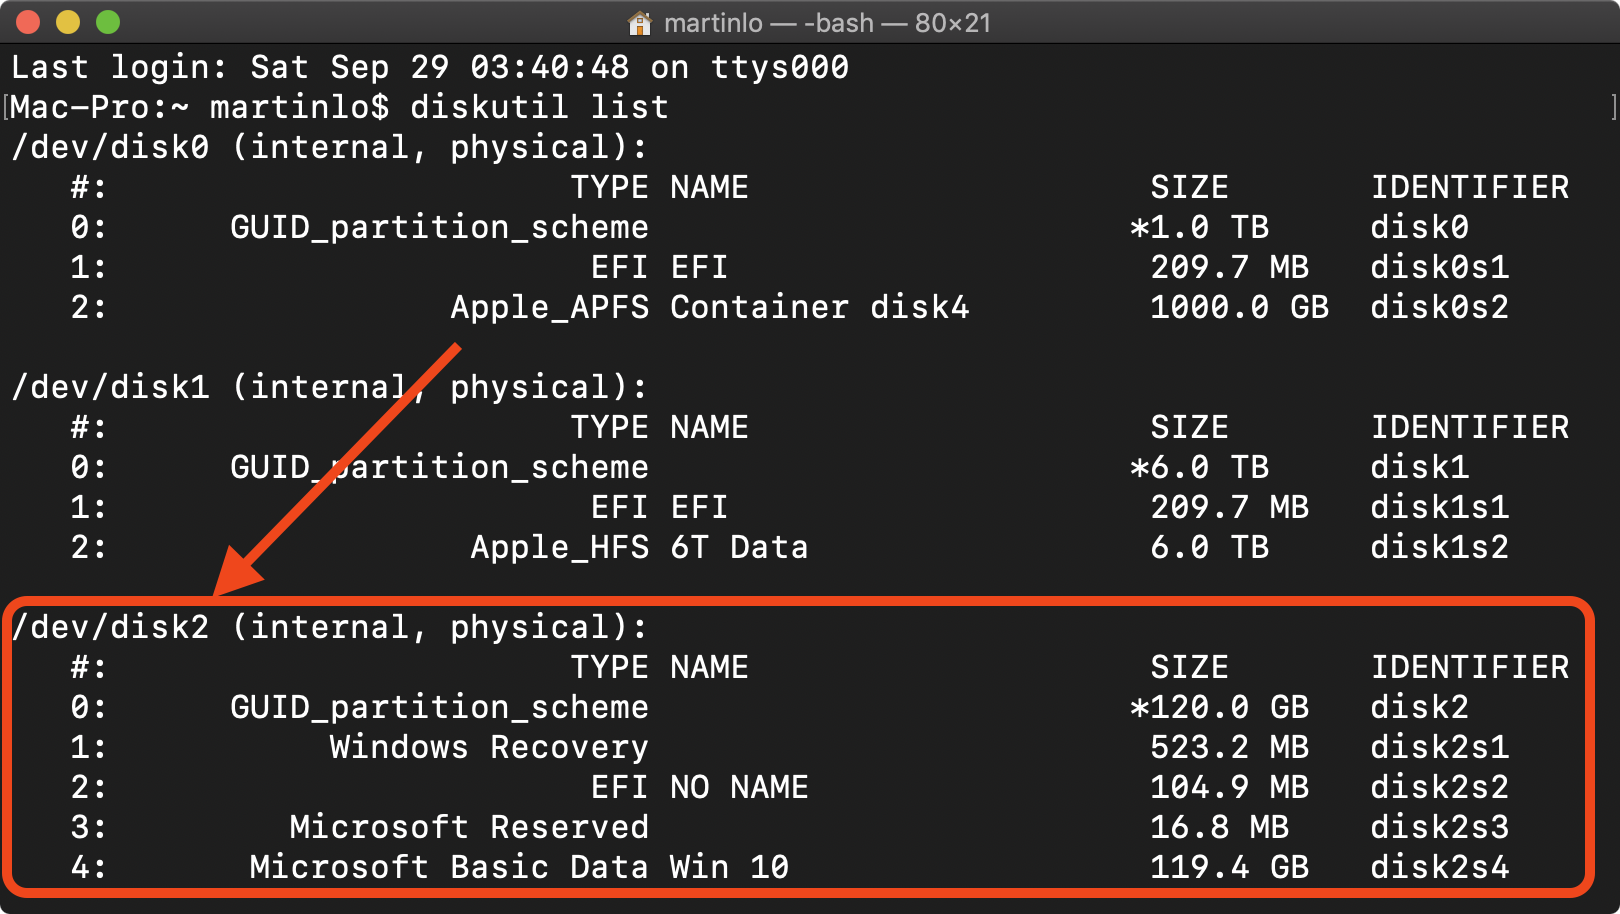1620x914 pixels.
Task: Click the '104.9 MB' size value
Action: coord(1229,787)
